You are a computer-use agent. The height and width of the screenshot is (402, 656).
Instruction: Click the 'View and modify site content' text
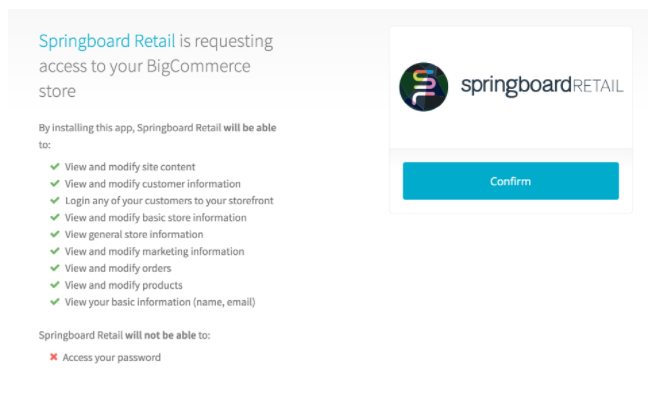[130, 167]
